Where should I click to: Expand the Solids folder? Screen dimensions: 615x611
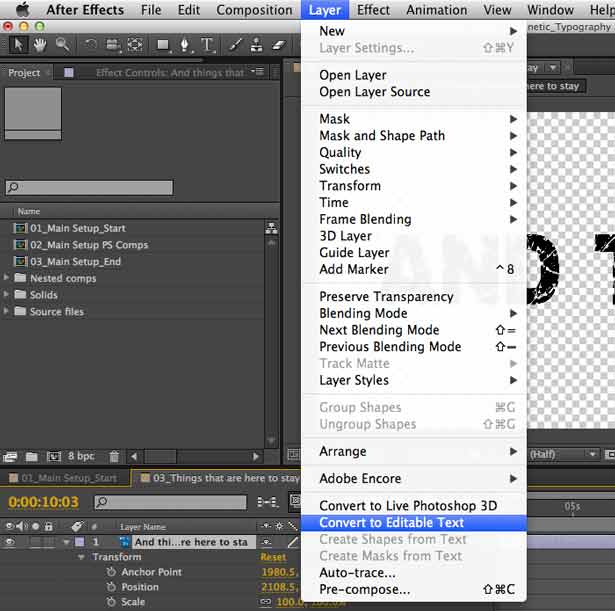[6, 294]
